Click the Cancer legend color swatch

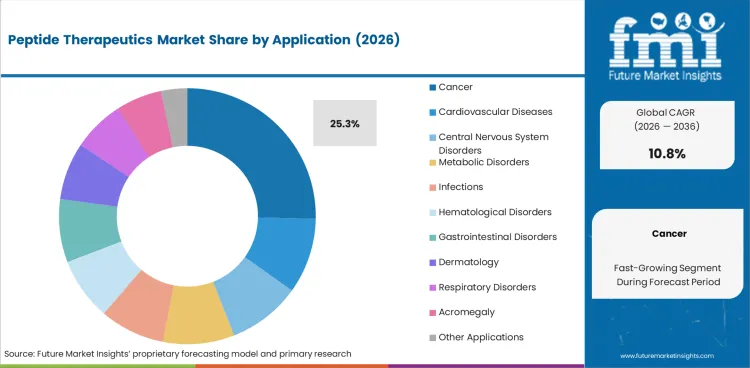pyautogui.click(x=432, y=87)
